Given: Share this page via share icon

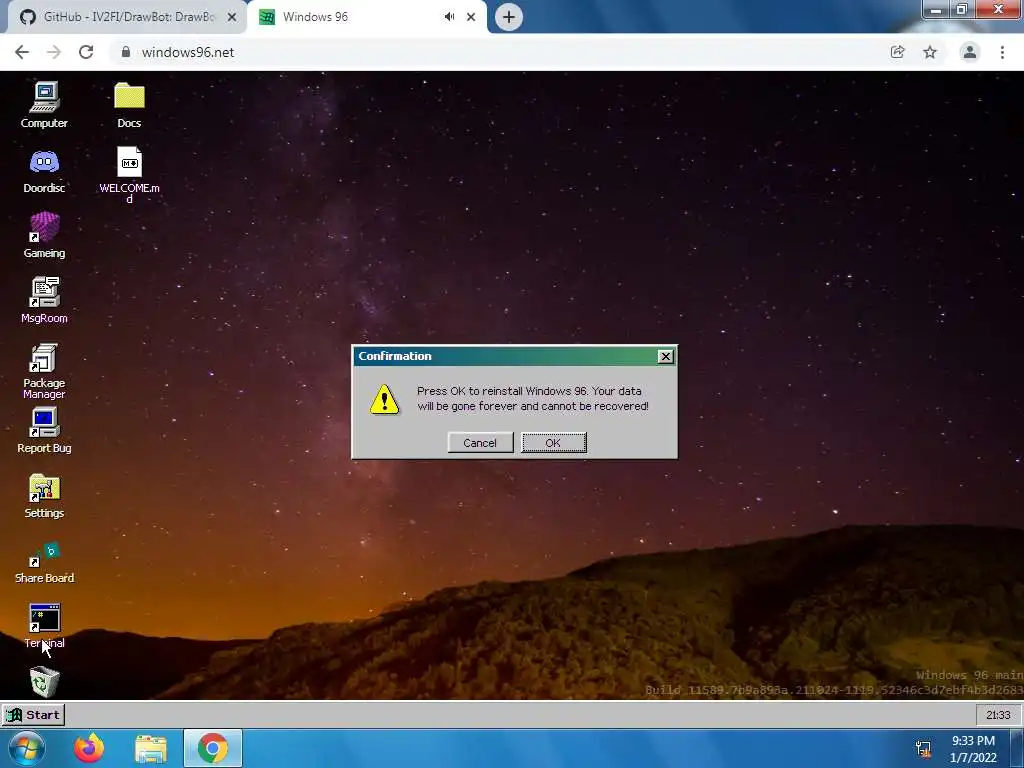Looking at the screenshot, I should point(897,52).
